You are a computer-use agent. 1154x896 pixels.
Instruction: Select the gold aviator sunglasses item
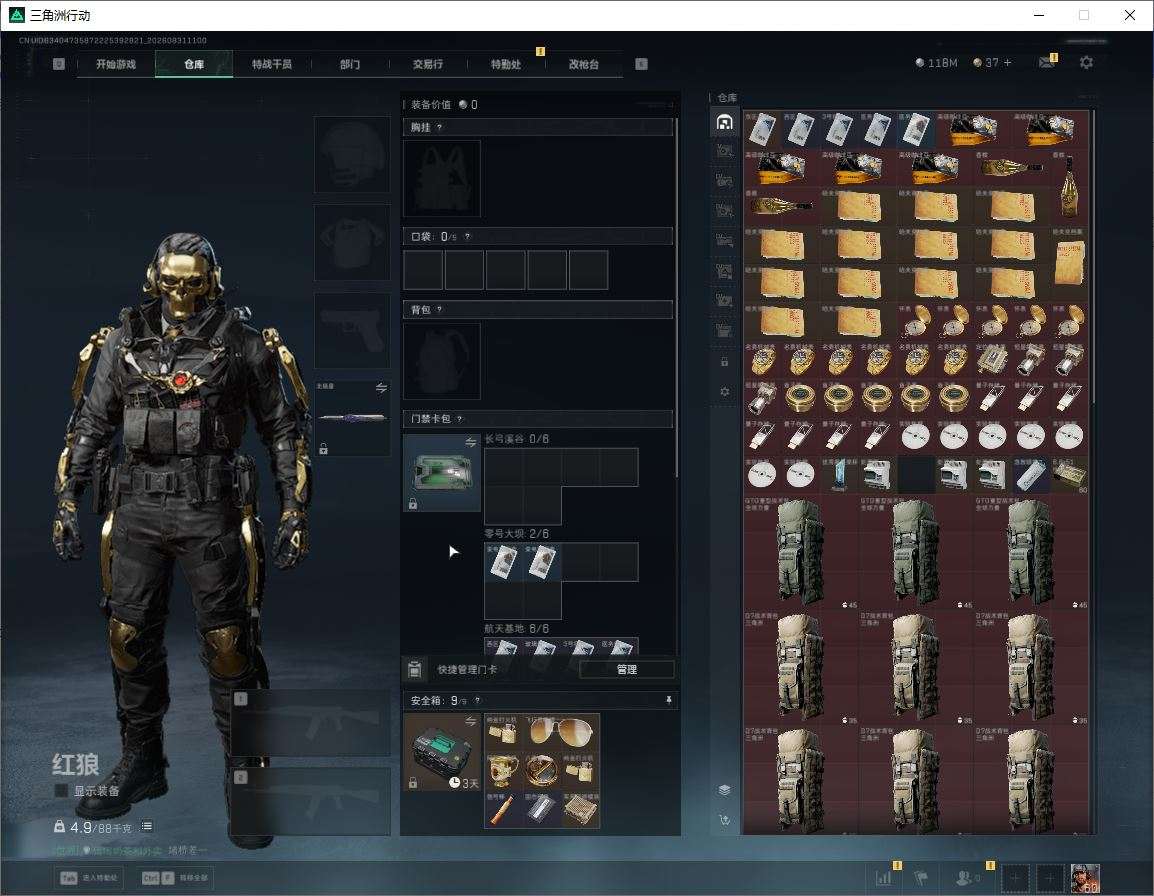click(562, 732)
